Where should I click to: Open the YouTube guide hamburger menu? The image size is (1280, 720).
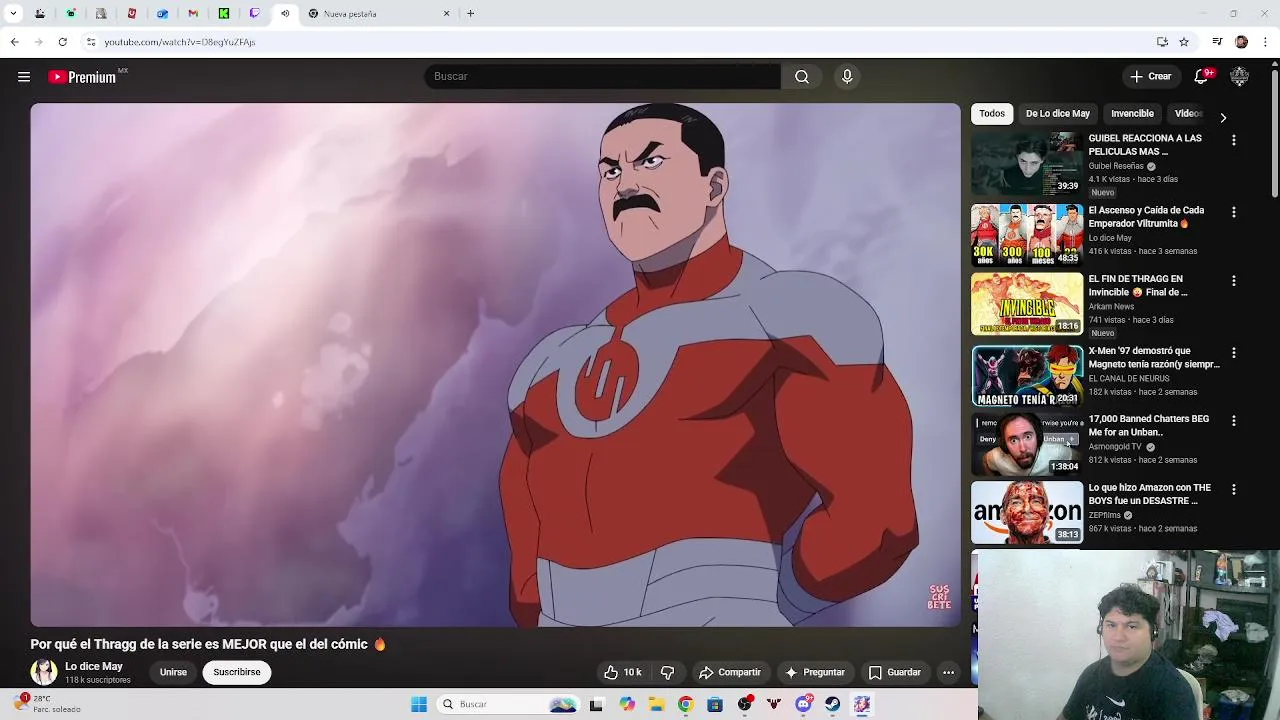click(24, 77)
